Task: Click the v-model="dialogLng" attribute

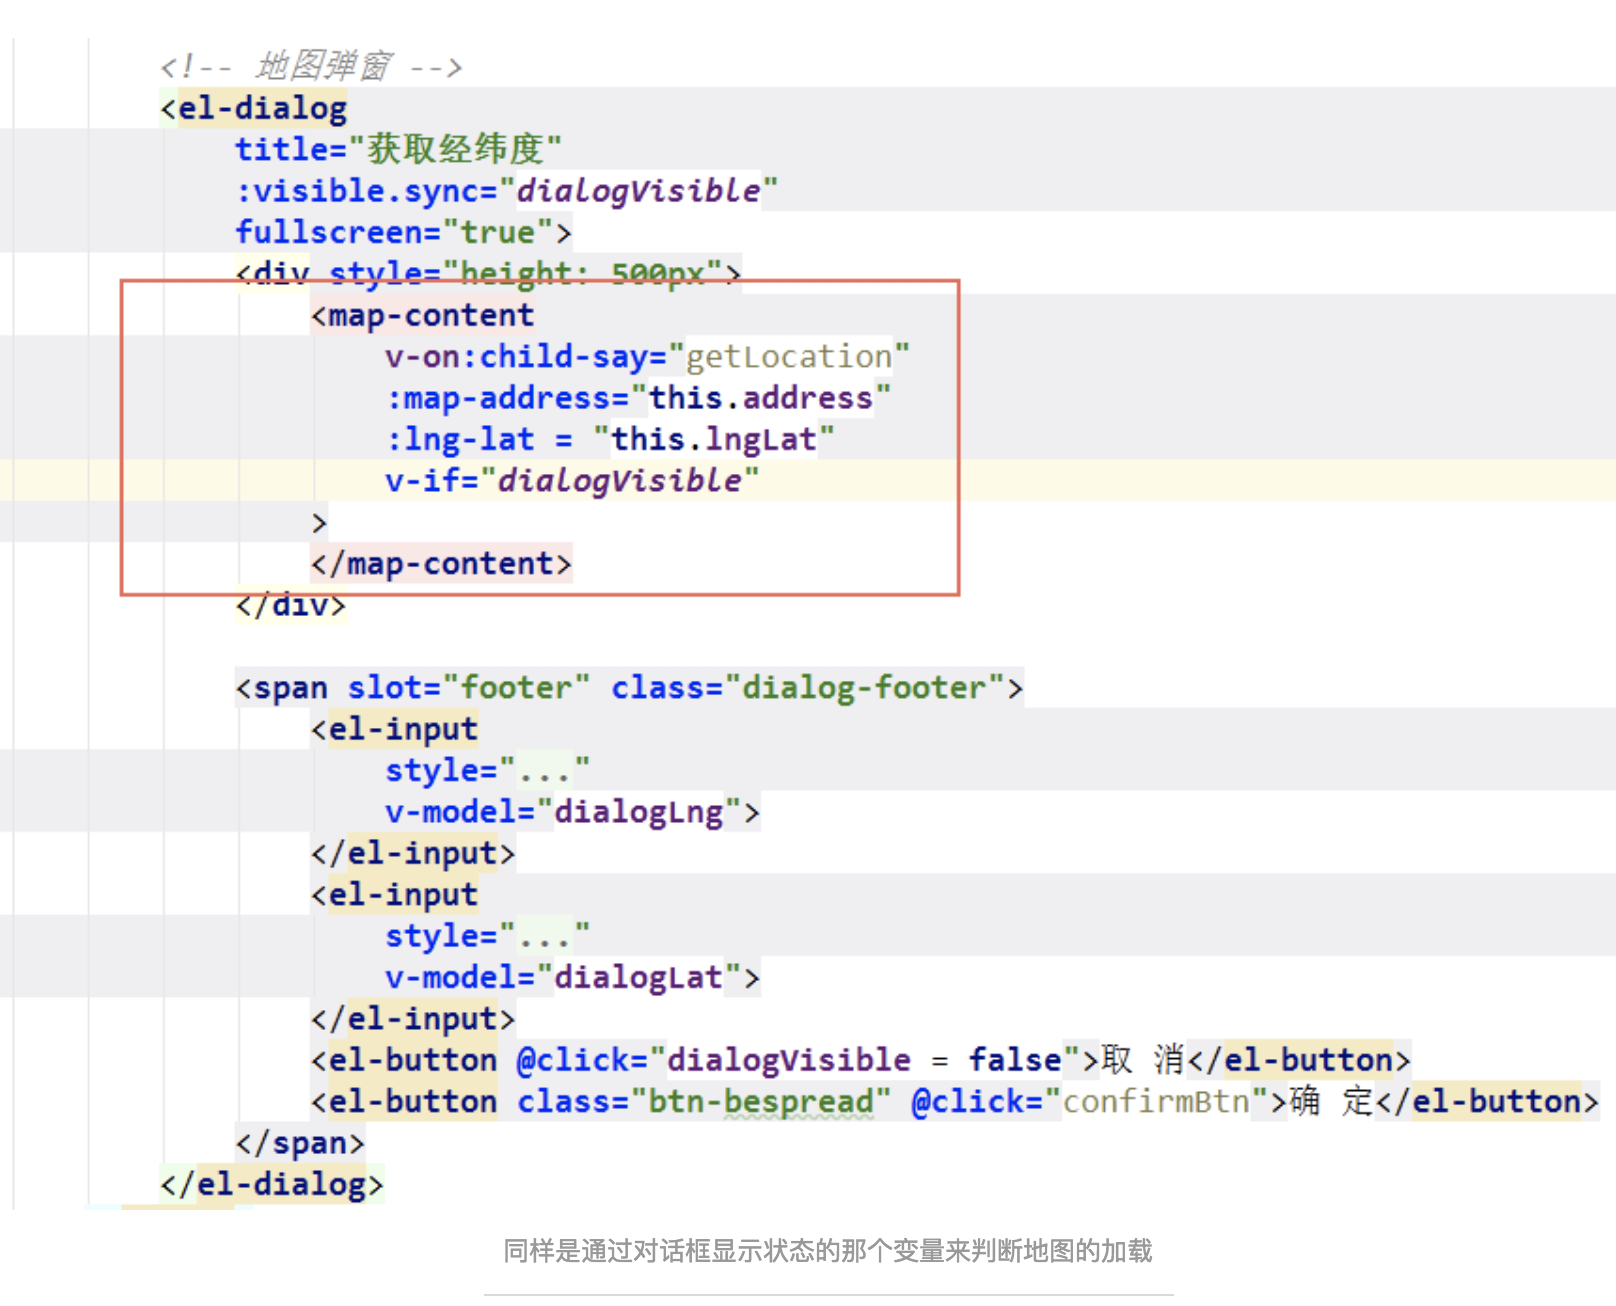Action: [x=563, y=812]
